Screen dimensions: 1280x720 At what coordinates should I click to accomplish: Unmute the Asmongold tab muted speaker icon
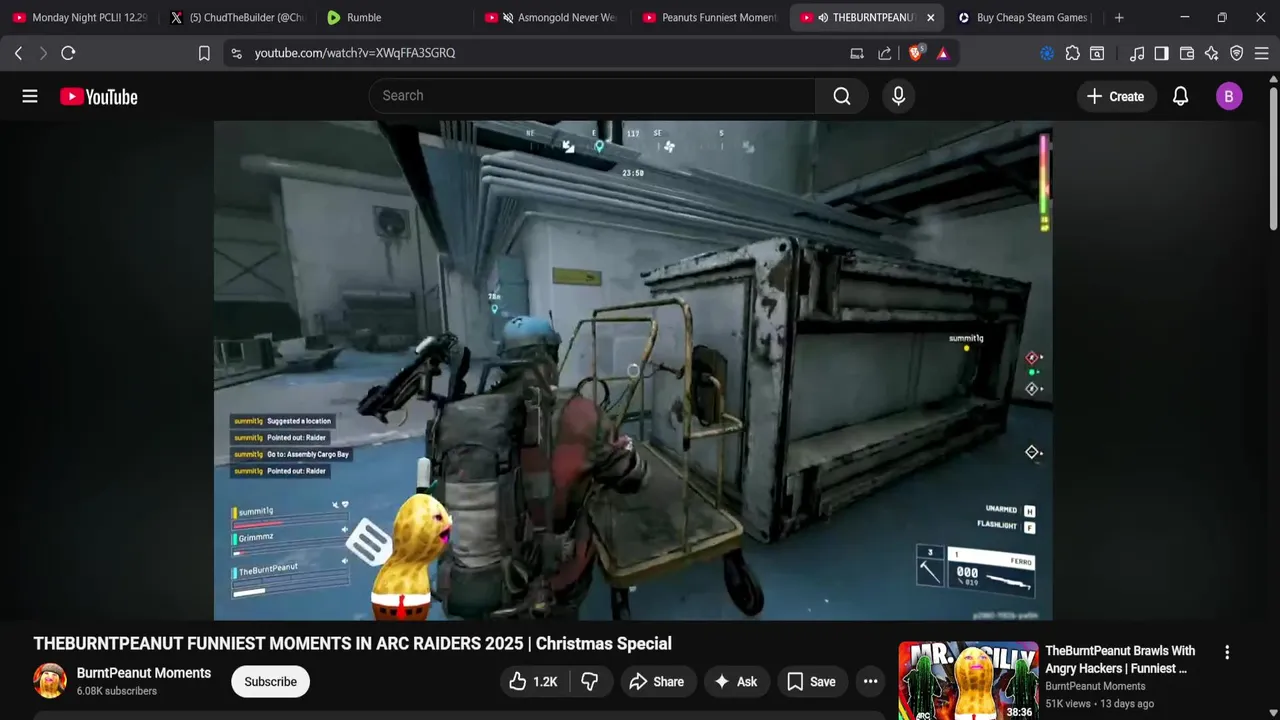pos(508,17)
